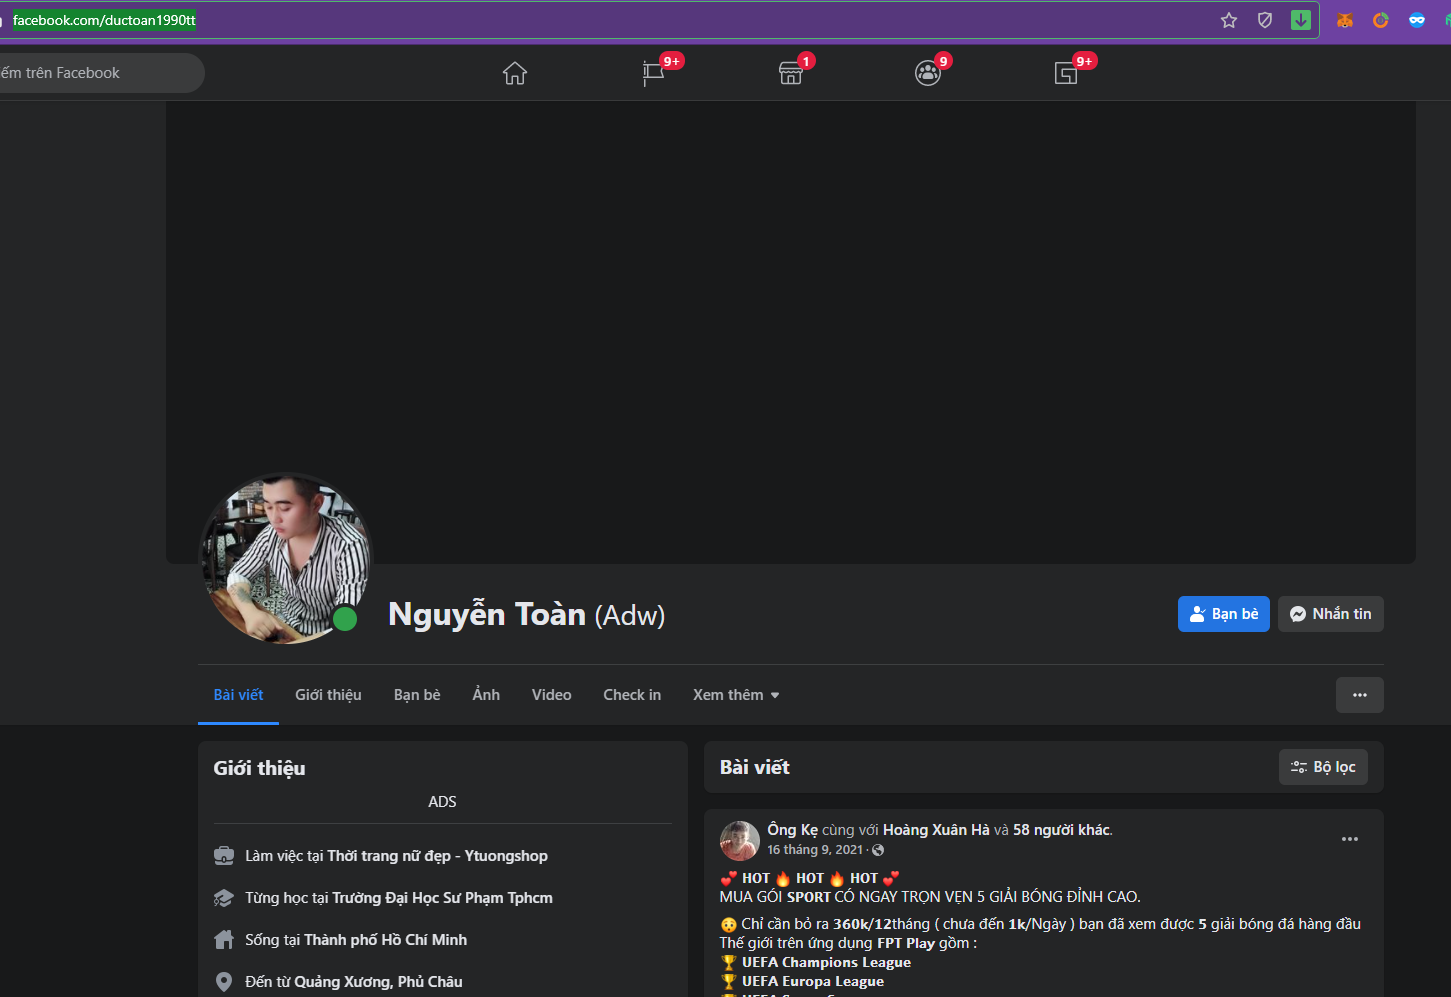Image resolution: width=1451 pixels, height=997 pixels.
Task: Open Pages flag icon
Action: (653, 73)
